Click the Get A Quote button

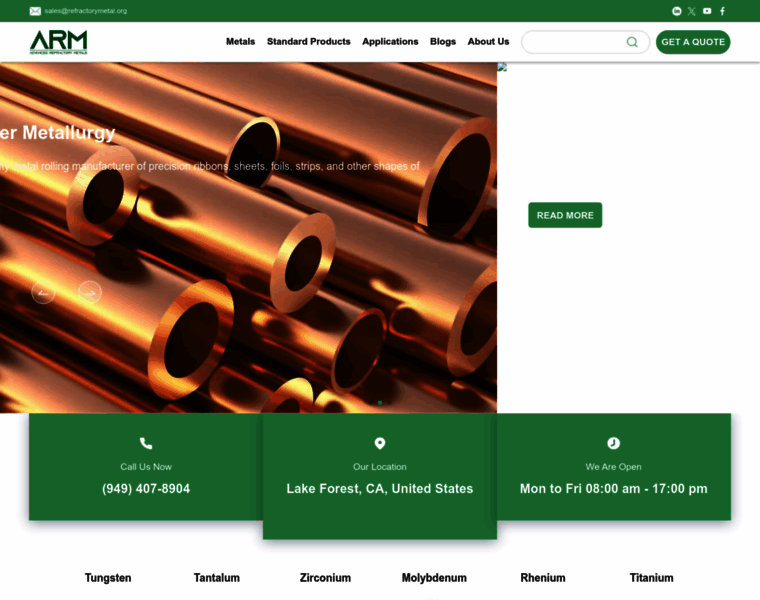[x=693, y=42]
